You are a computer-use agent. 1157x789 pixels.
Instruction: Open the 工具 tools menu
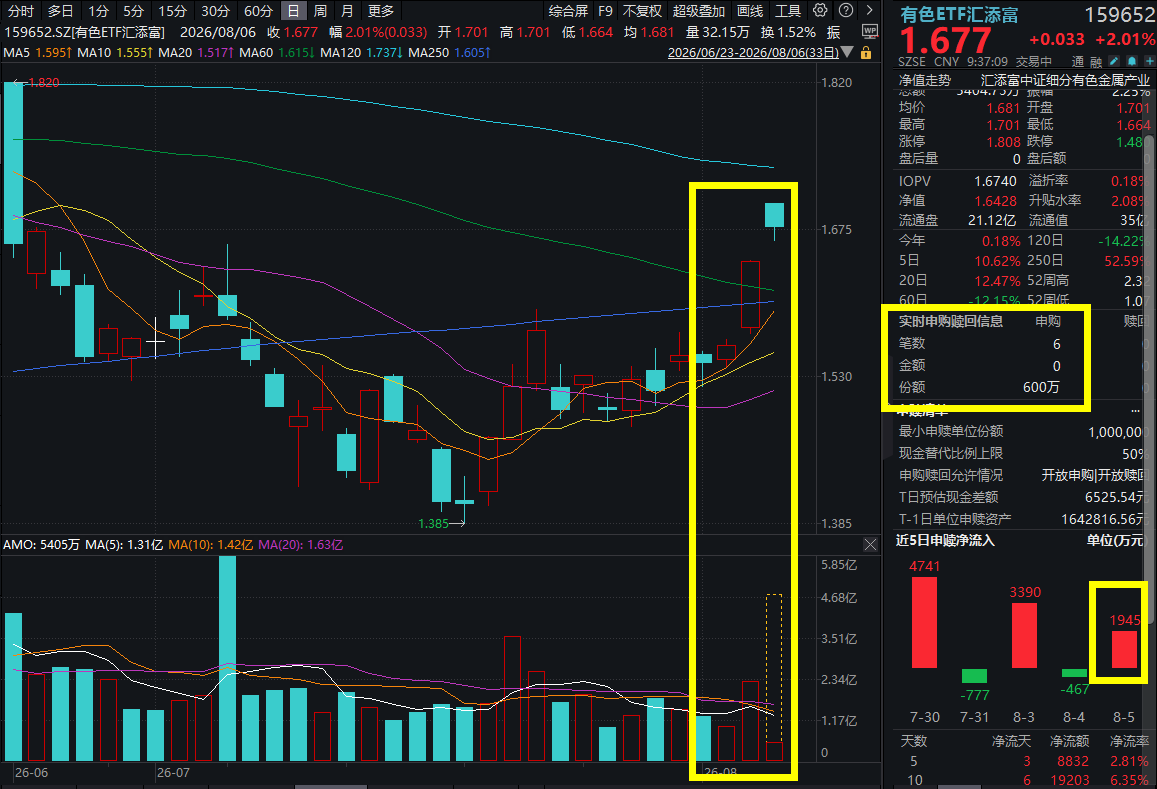[x=787, y=11]
